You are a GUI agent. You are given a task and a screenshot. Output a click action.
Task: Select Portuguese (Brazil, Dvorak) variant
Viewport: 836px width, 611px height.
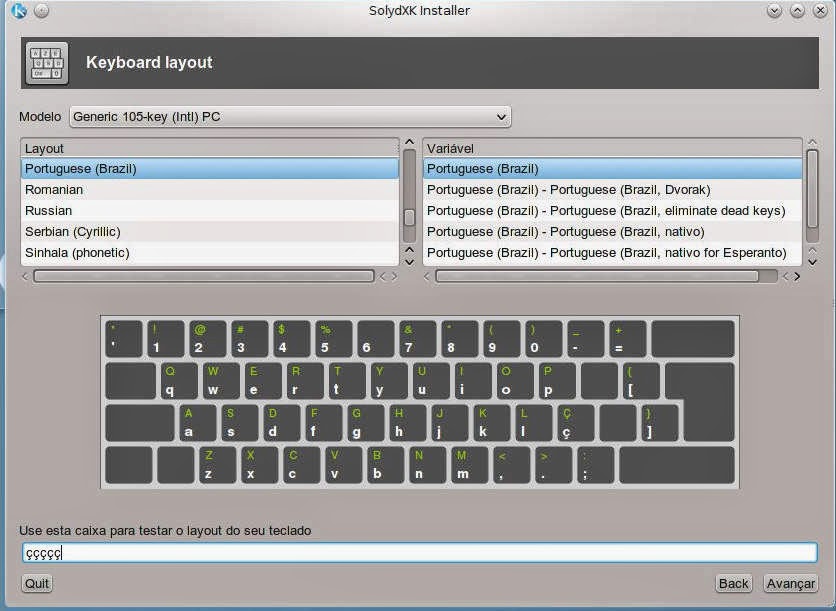click(612, 190)
